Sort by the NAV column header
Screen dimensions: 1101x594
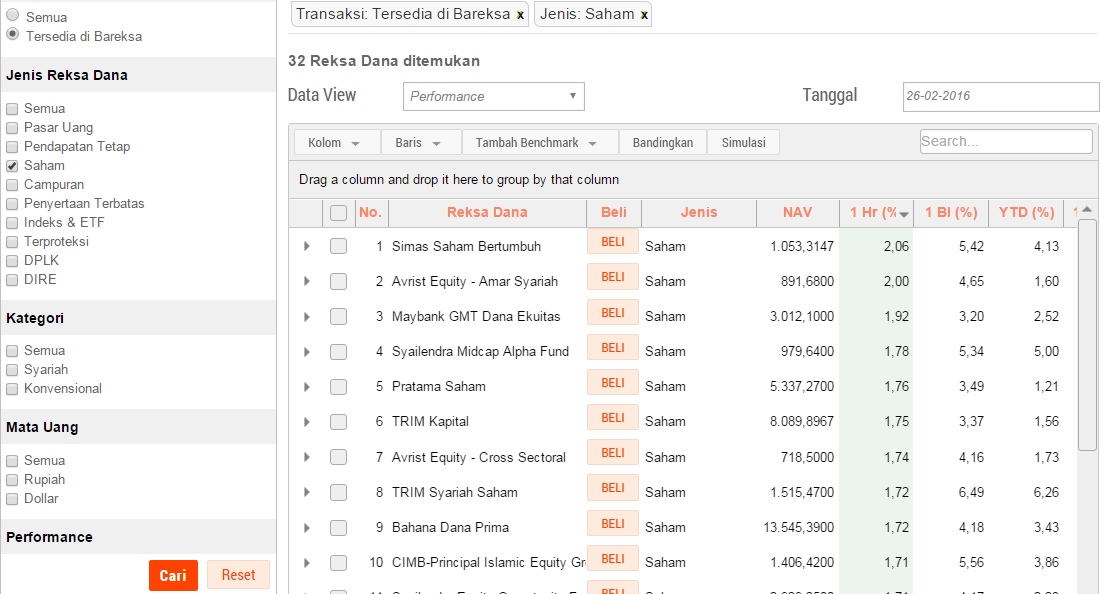[x=798, y=213]
